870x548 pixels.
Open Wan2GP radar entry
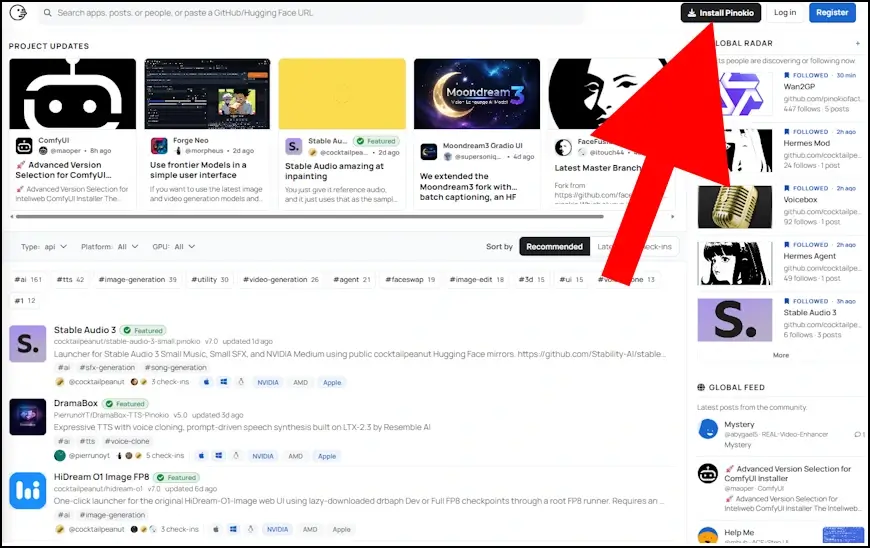click(x=799, y=87)
